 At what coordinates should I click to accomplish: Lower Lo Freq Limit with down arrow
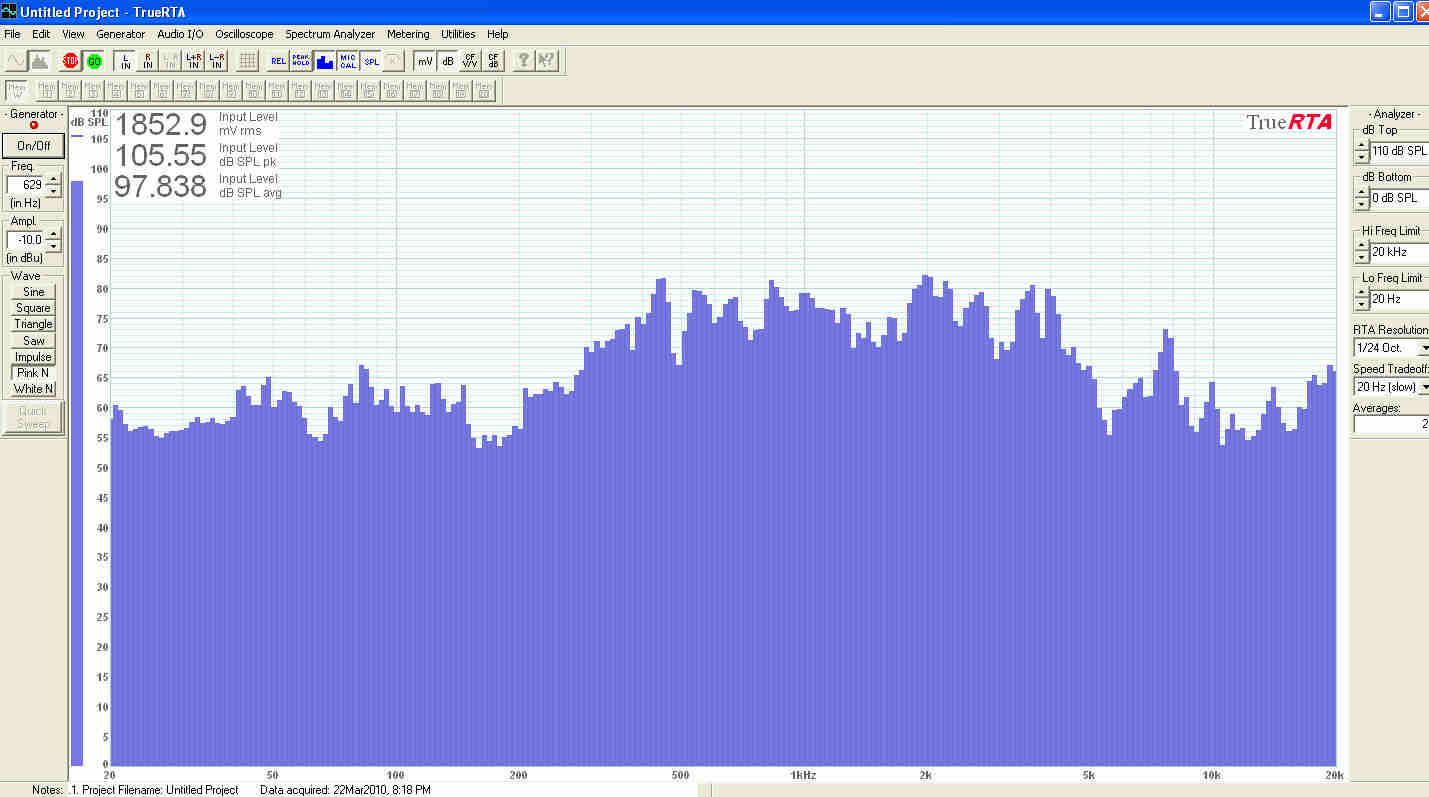click(x=1361, y=304)
